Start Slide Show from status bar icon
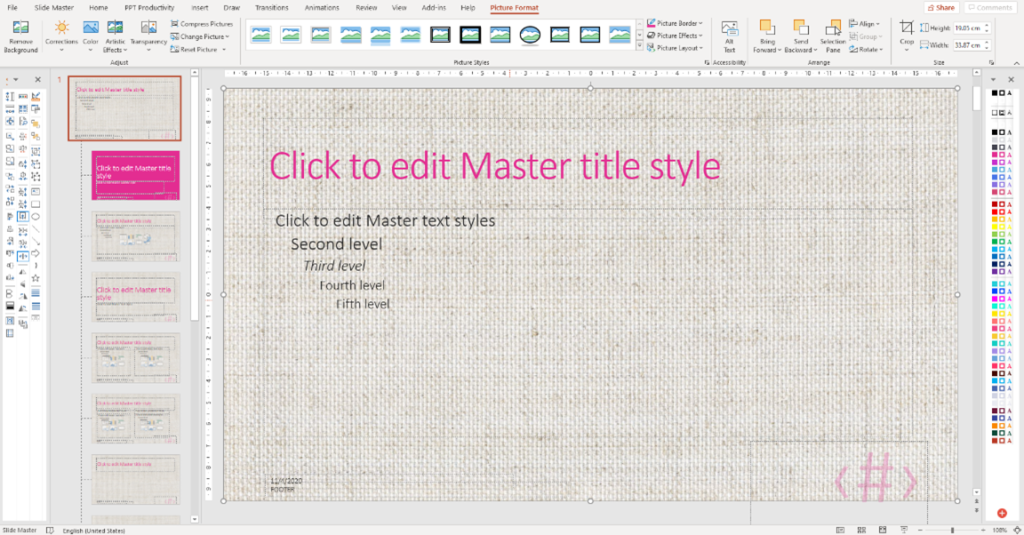 click(x=904, y=530)
